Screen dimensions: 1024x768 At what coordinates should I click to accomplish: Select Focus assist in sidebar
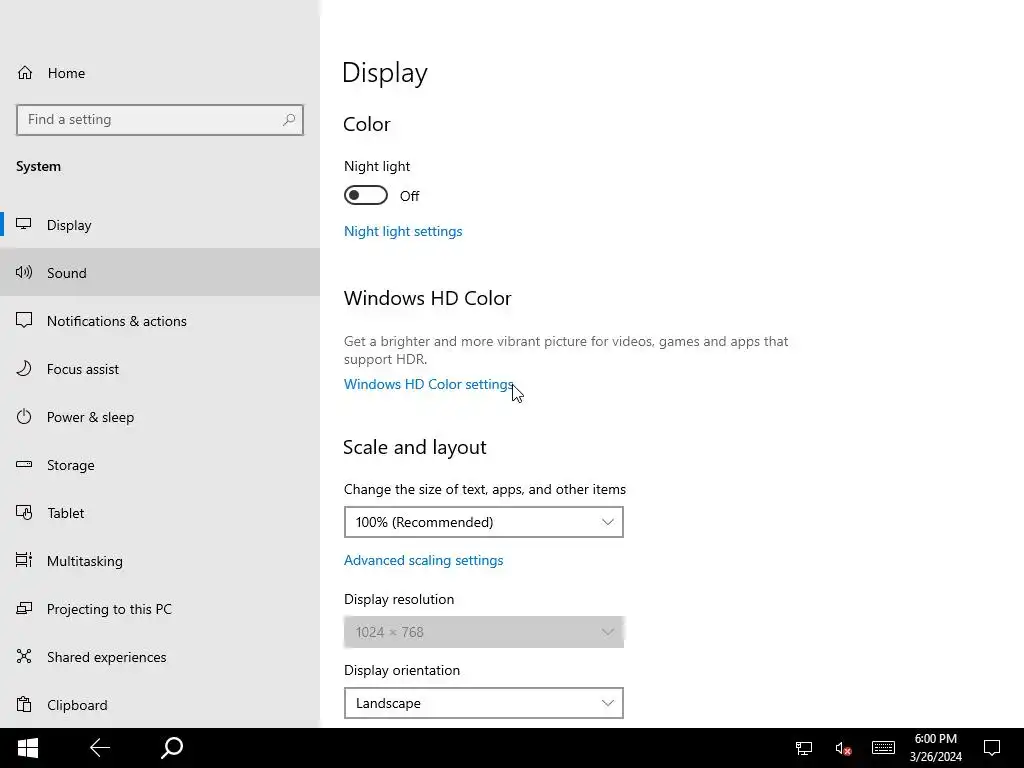160,369
